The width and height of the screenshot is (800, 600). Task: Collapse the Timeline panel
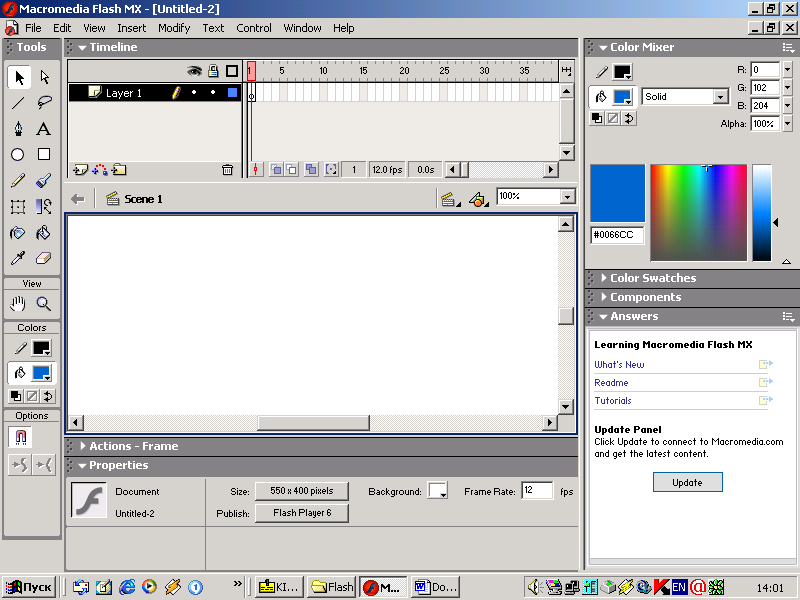tap(82, 47)
